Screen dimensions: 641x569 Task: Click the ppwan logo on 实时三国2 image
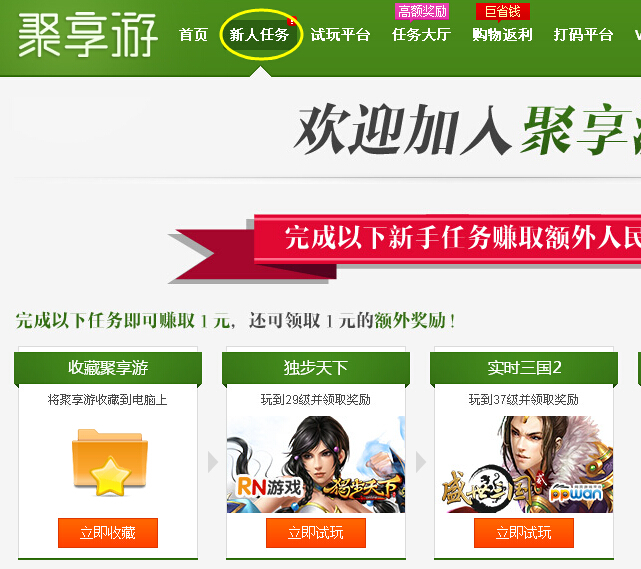pyautogui.click(x=576, y=493)
